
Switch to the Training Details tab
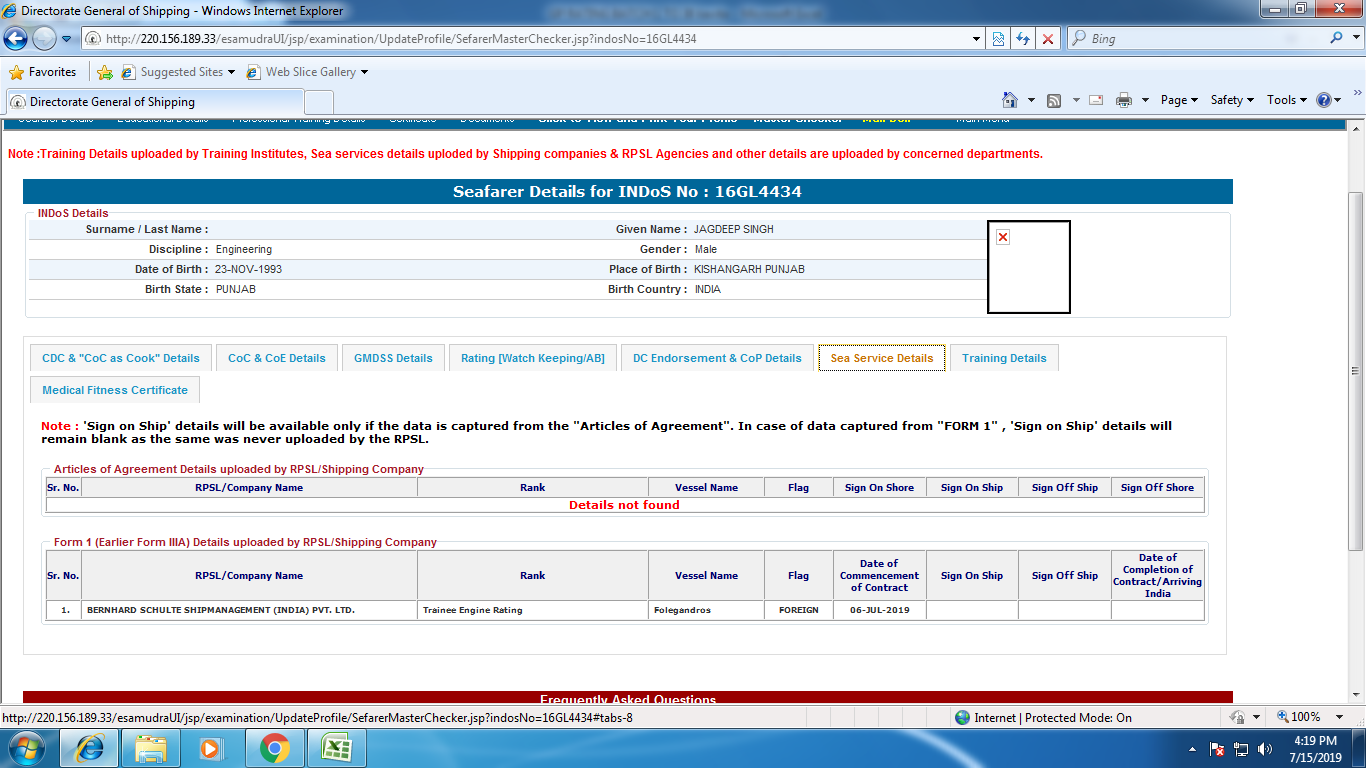click(1004, 358)
